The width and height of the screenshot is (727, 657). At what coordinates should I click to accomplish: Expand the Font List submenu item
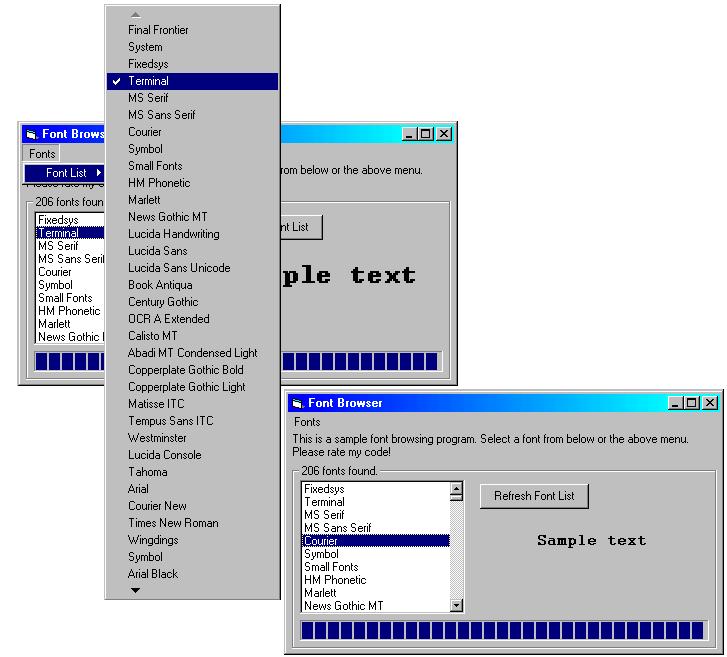pyautogui.click(x=66, y=173)
